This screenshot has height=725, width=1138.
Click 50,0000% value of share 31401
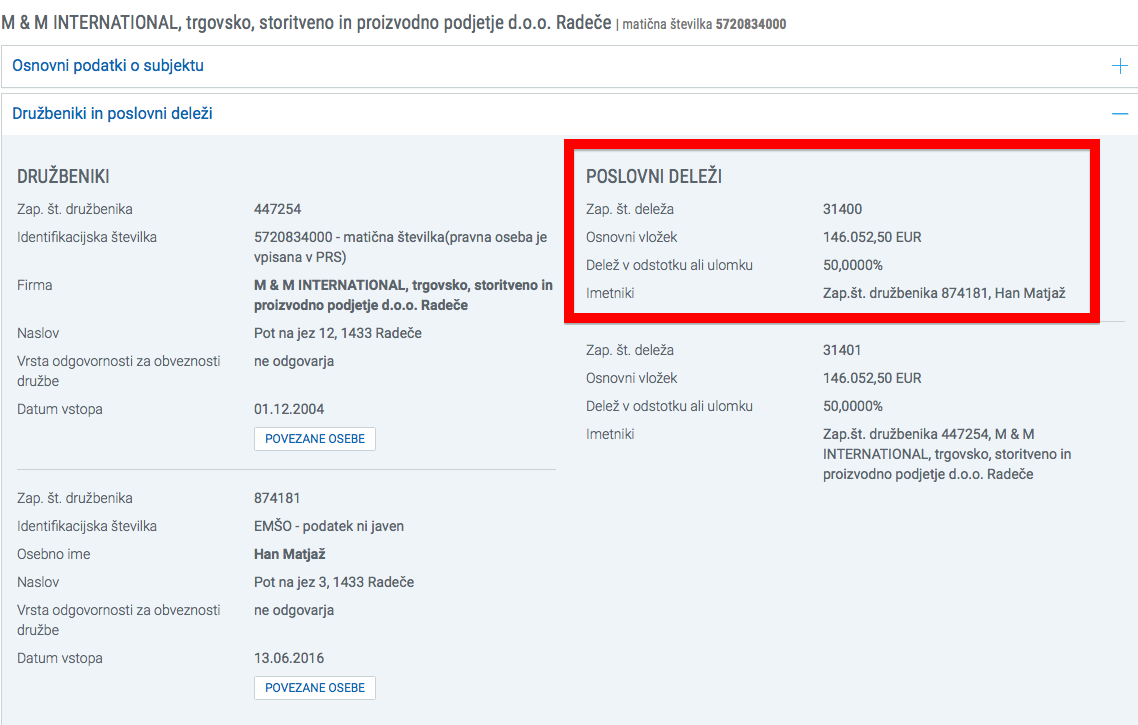pyautogui.click(x=853, y=406)
